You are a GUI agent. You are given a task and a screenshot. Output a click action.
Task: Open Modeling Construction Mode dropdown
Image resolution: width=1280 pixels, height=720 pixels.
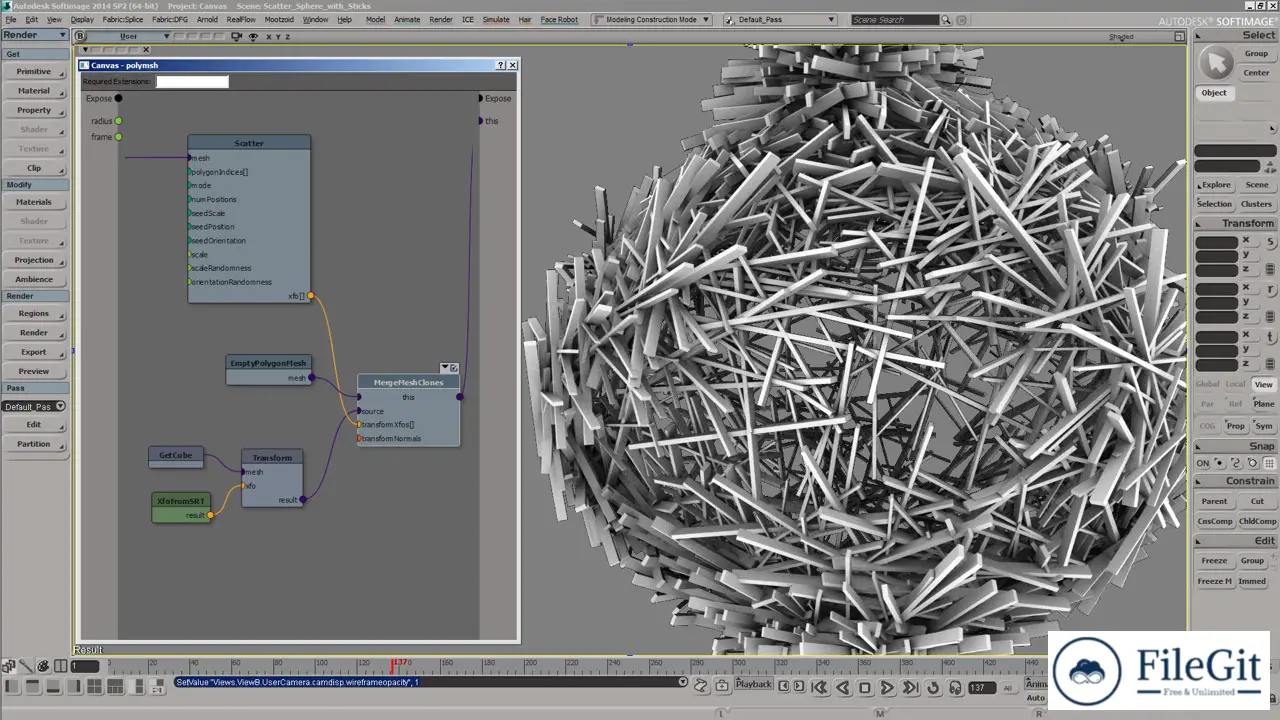click(650, 19)
